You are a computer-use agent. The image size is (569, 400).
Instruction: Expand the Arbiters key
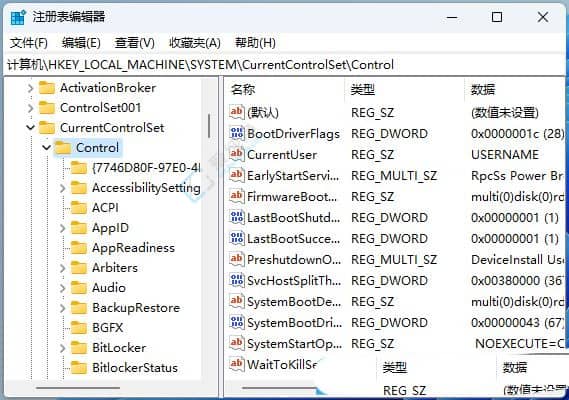62,268
